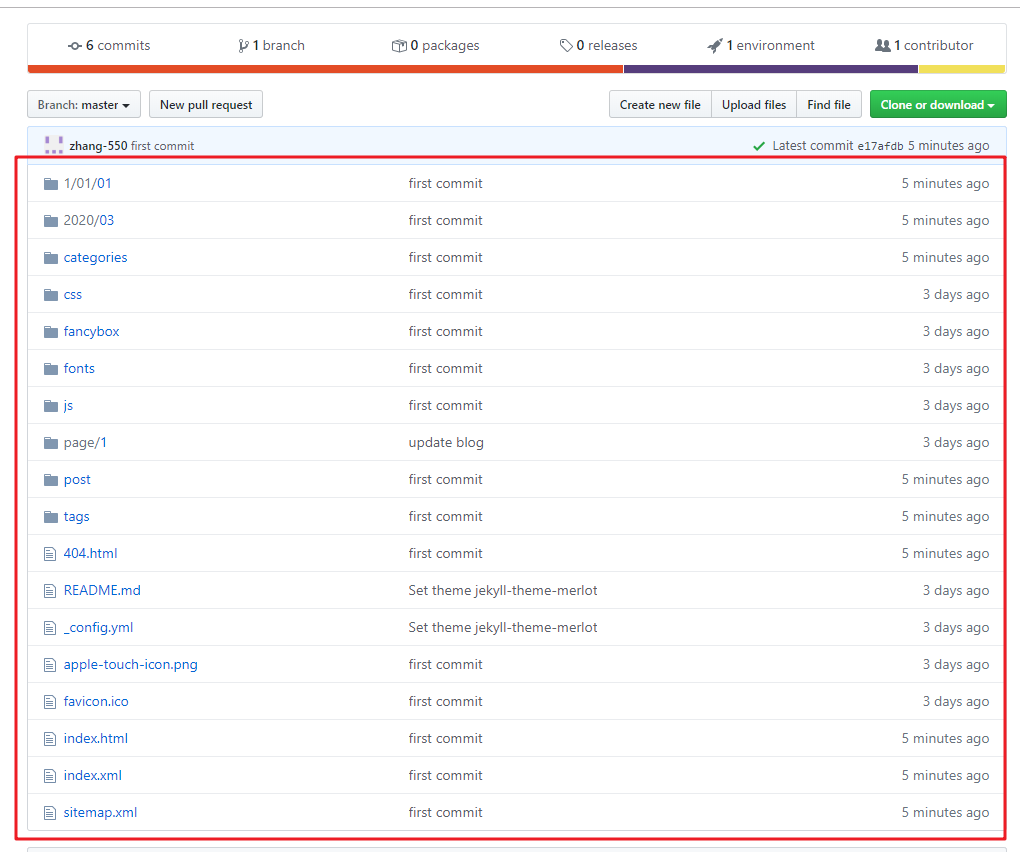
Task: Click the contributor people icon
Action: [x=882, y=46]
